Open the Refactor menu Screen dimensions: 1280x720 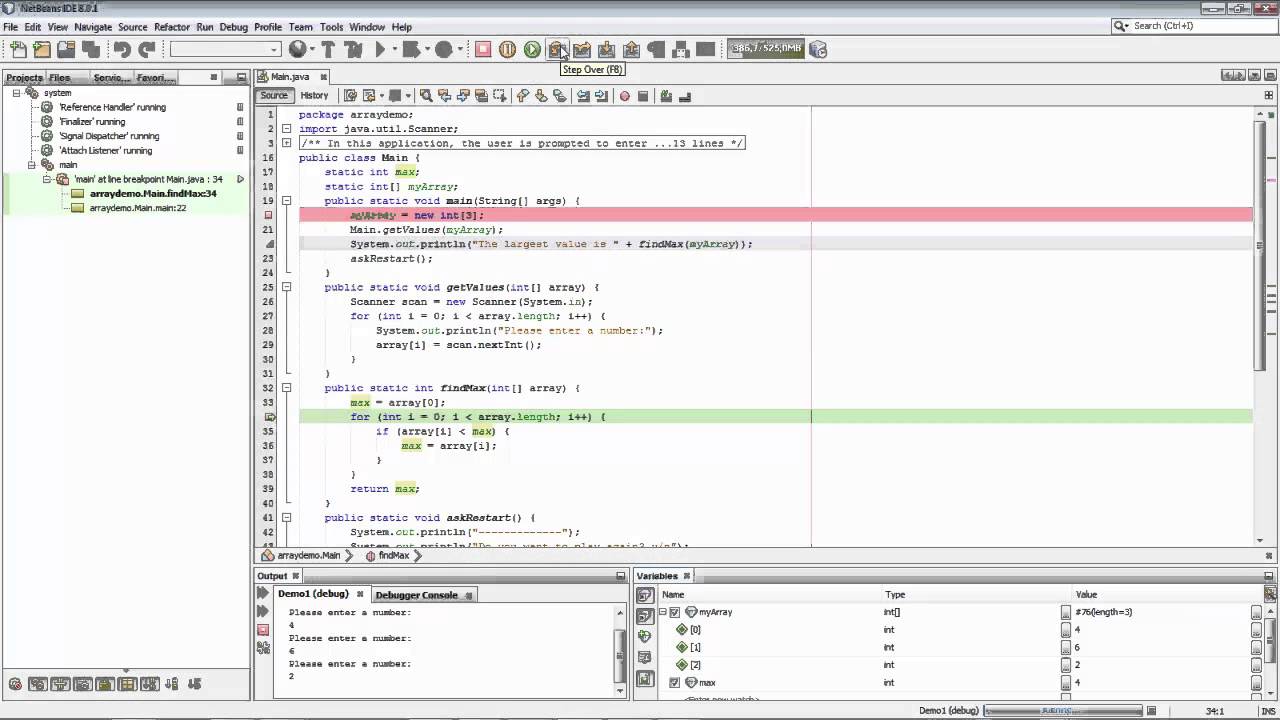click(x=172, y=27)
